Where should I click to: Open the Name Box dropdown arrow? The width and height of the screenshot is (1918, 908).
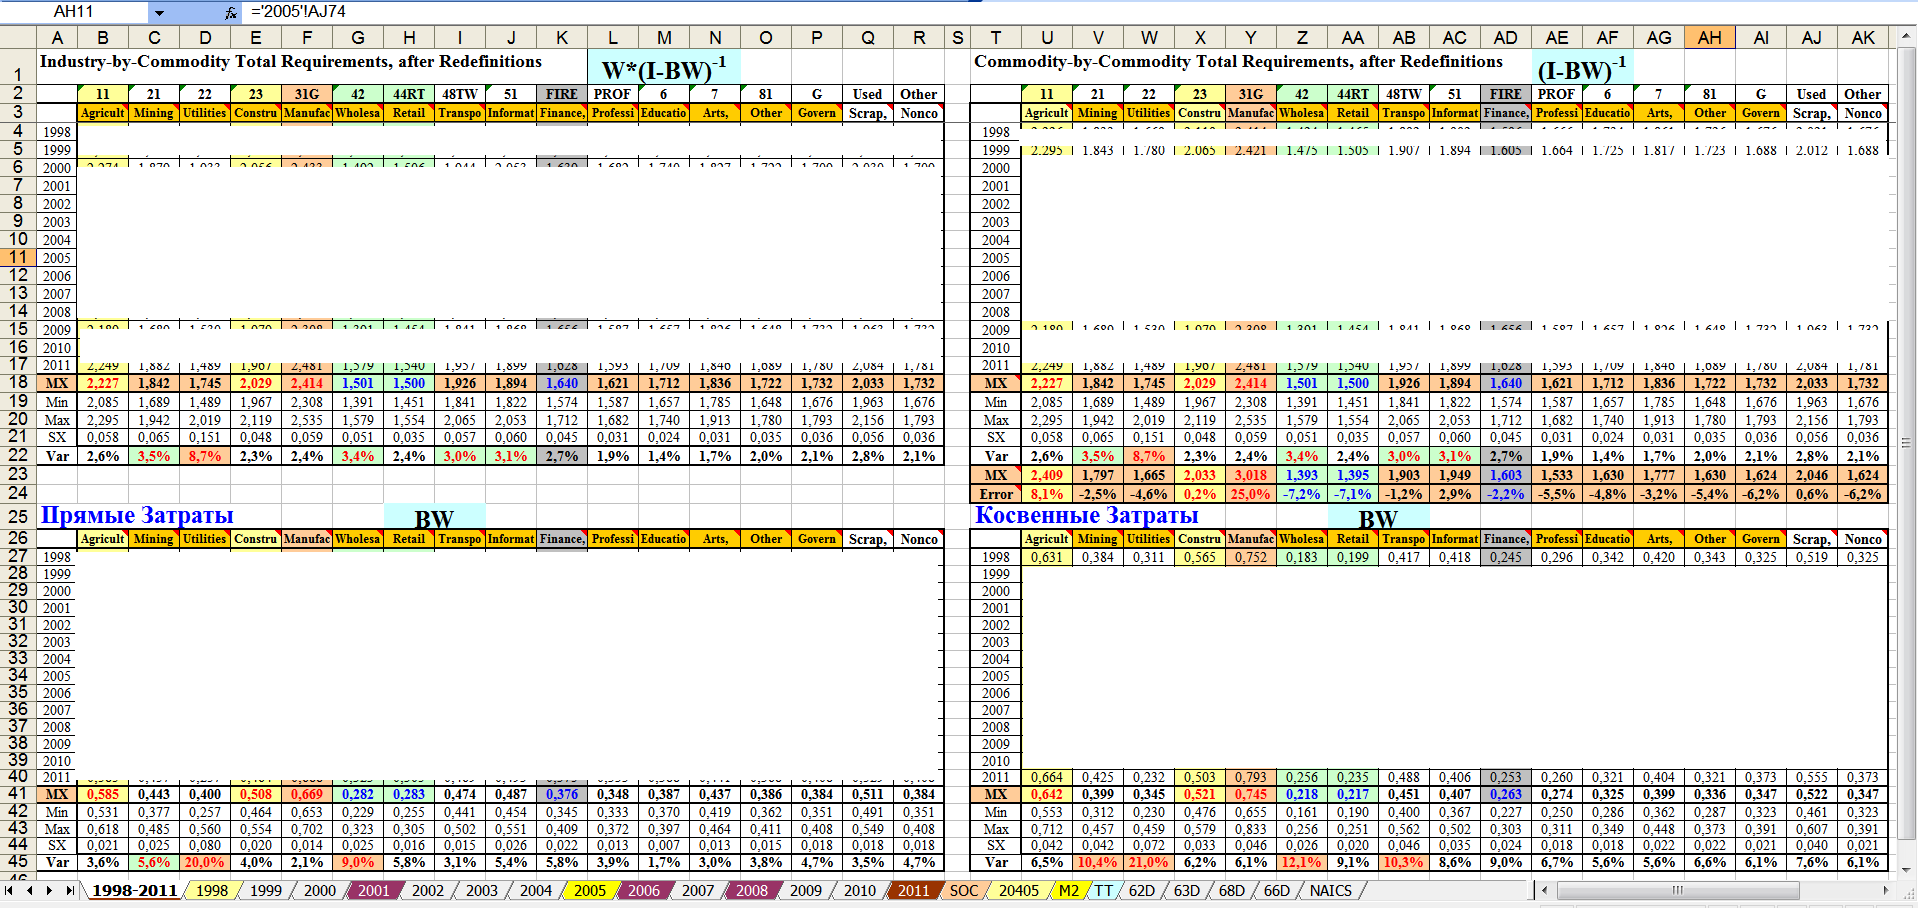pos(159,12)
